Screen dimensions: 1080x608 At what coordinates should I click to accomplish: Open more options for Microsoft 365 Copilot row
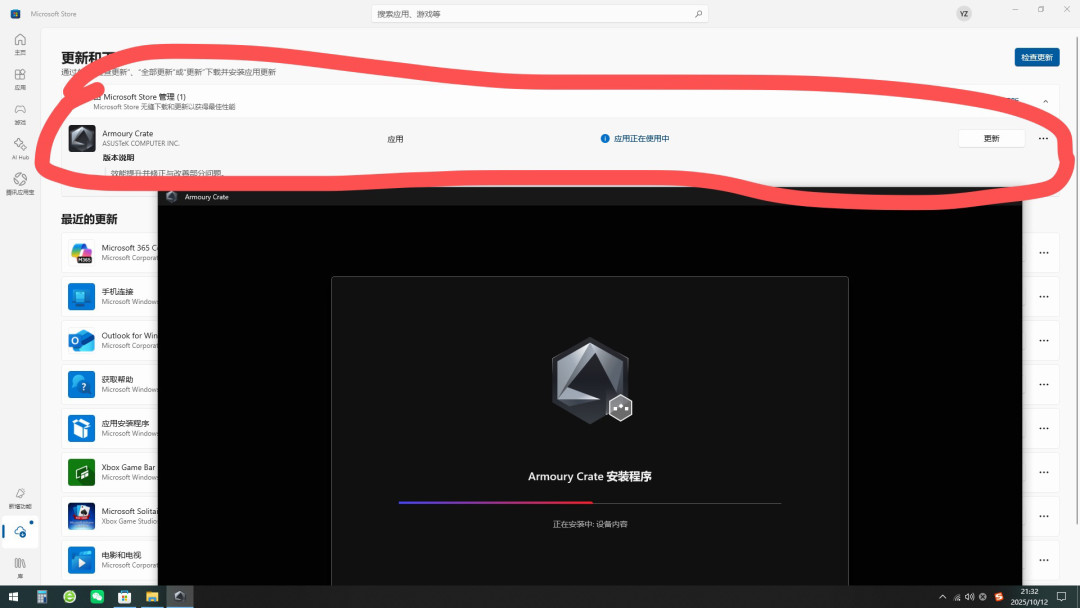(x=1044, y=253)
